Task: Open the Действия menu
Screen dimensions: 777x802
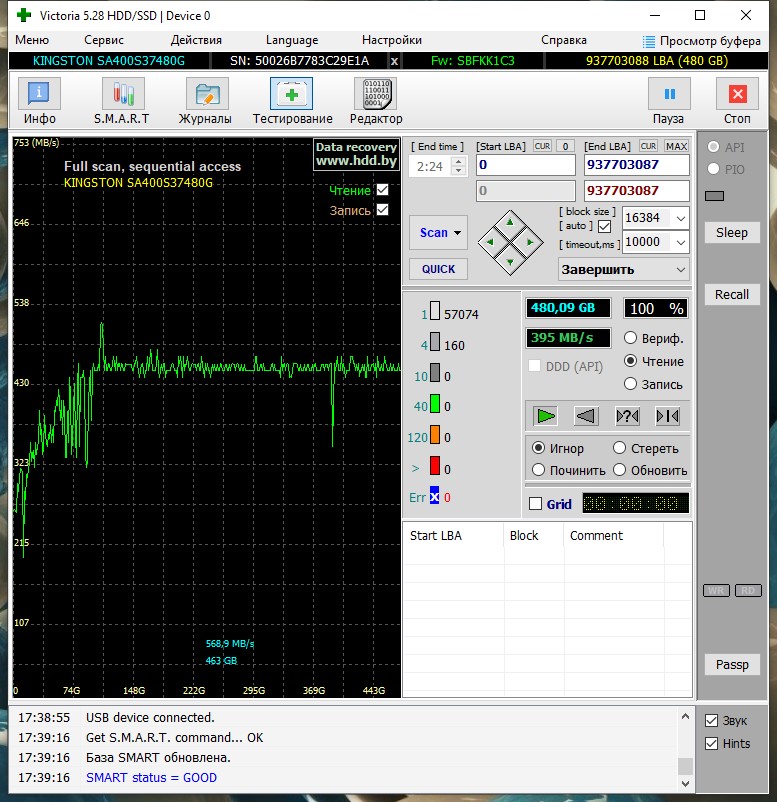Action: [x=196, y=40]
